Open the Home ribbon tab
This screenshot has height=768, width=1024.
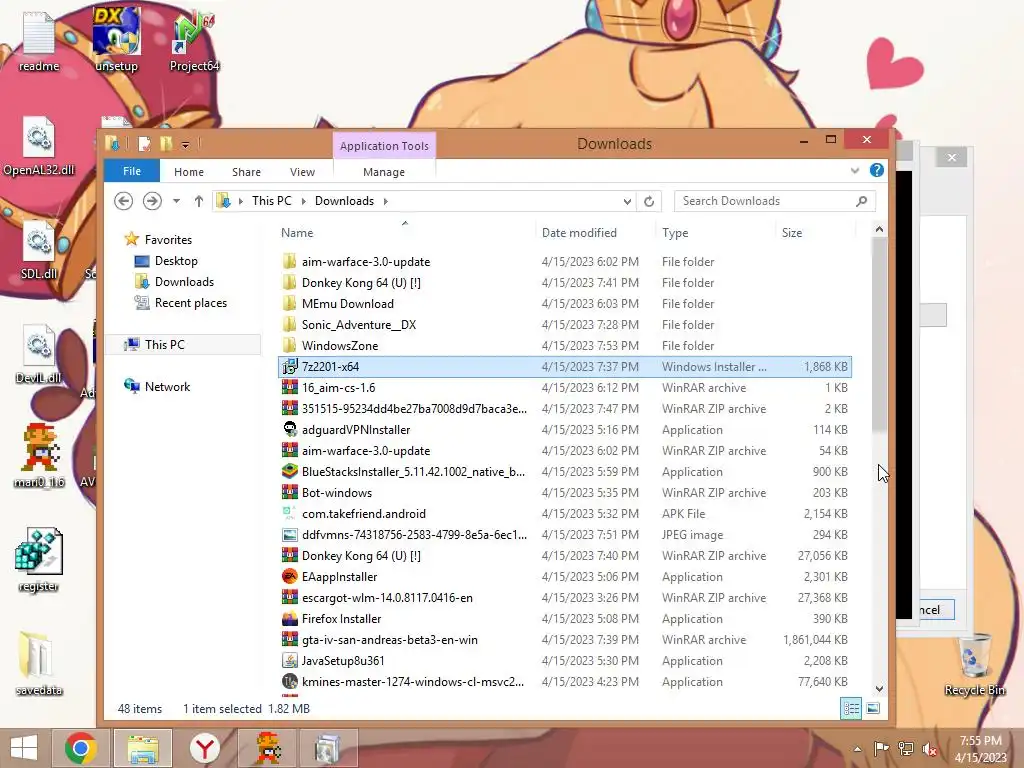[189, 172]
